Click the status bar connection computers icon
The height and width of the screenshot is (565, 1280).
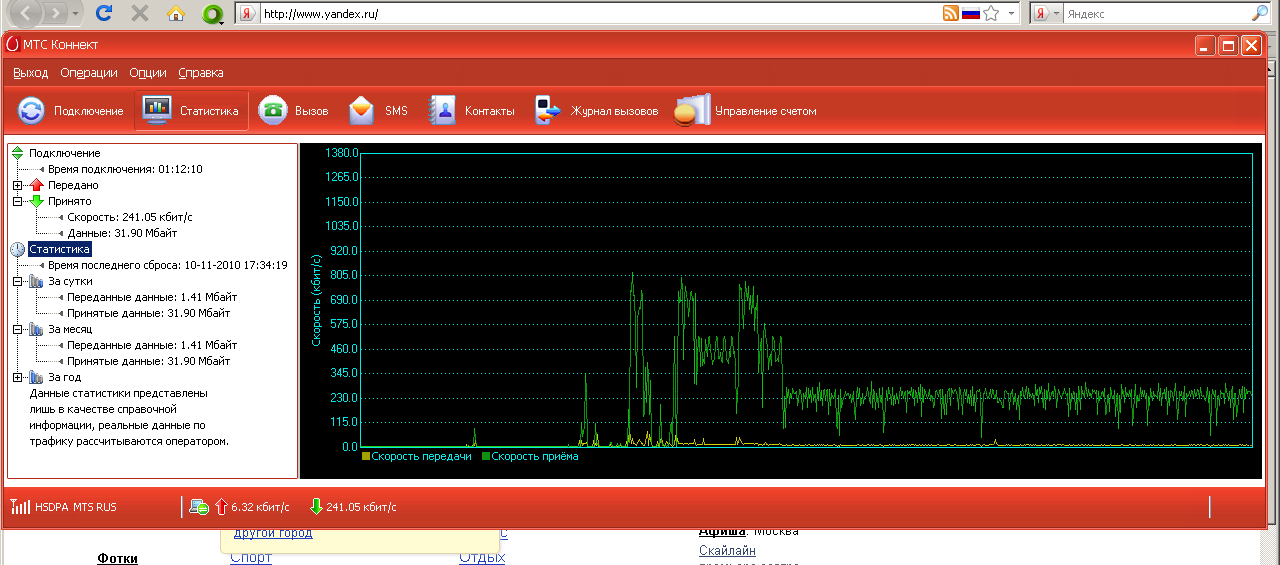(x=199, y=507)
